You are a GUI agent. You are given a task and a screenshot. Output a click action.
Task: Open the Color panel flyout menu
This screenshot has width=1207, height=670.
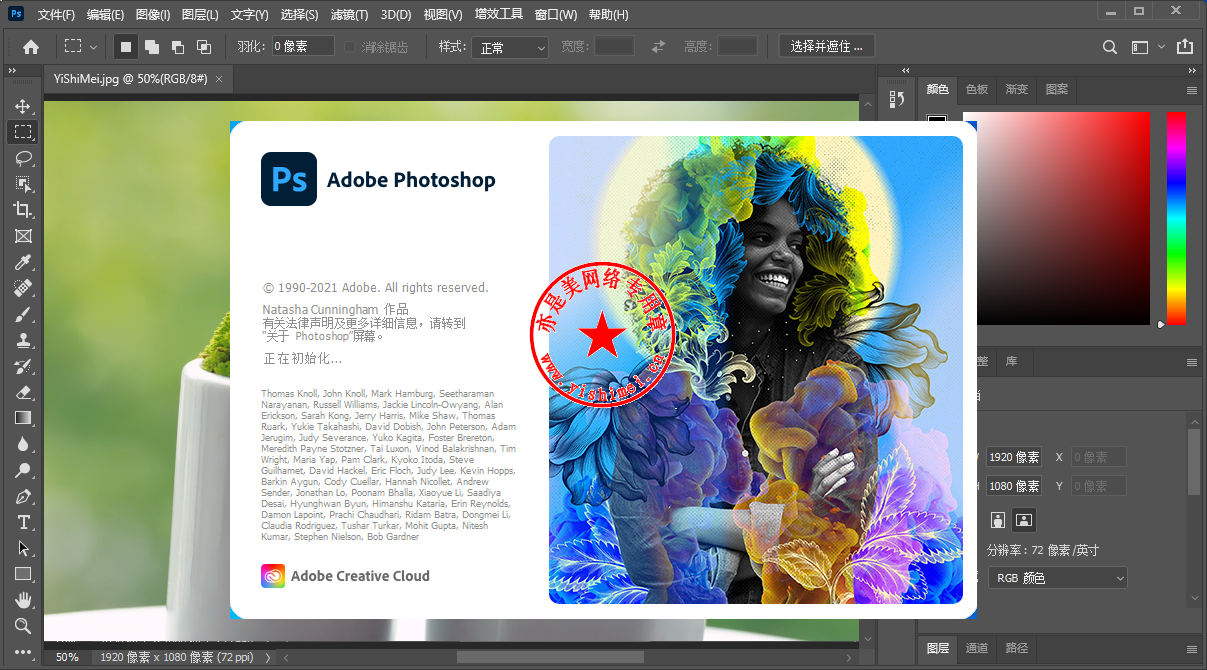coord(1192,90)
